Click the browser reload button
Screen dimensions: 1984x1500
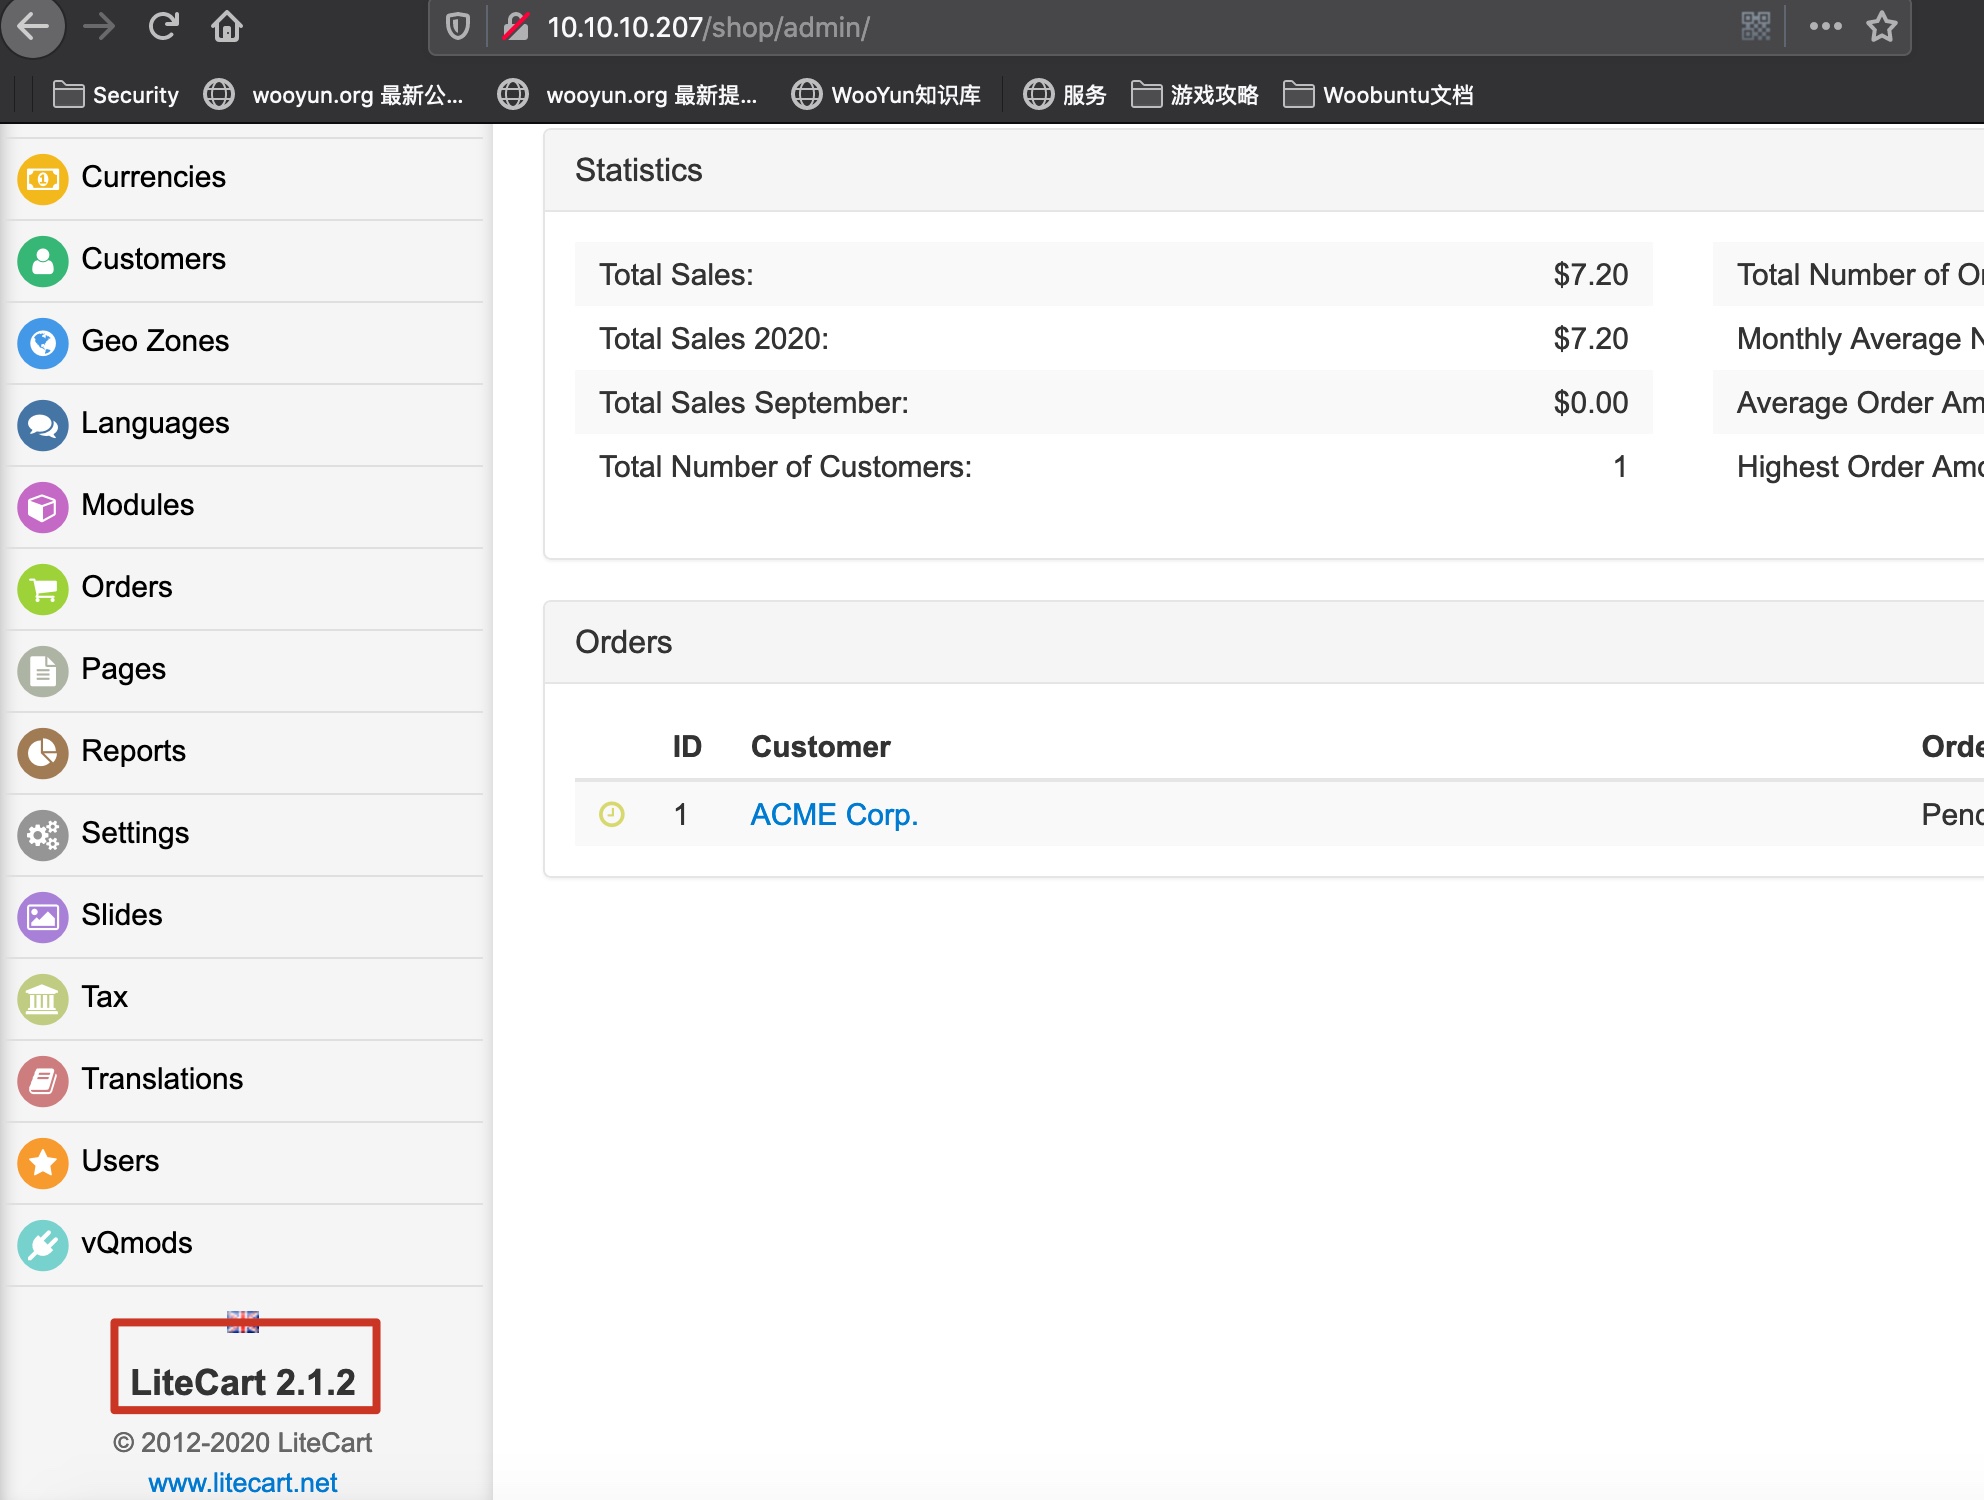coord(163,27)
